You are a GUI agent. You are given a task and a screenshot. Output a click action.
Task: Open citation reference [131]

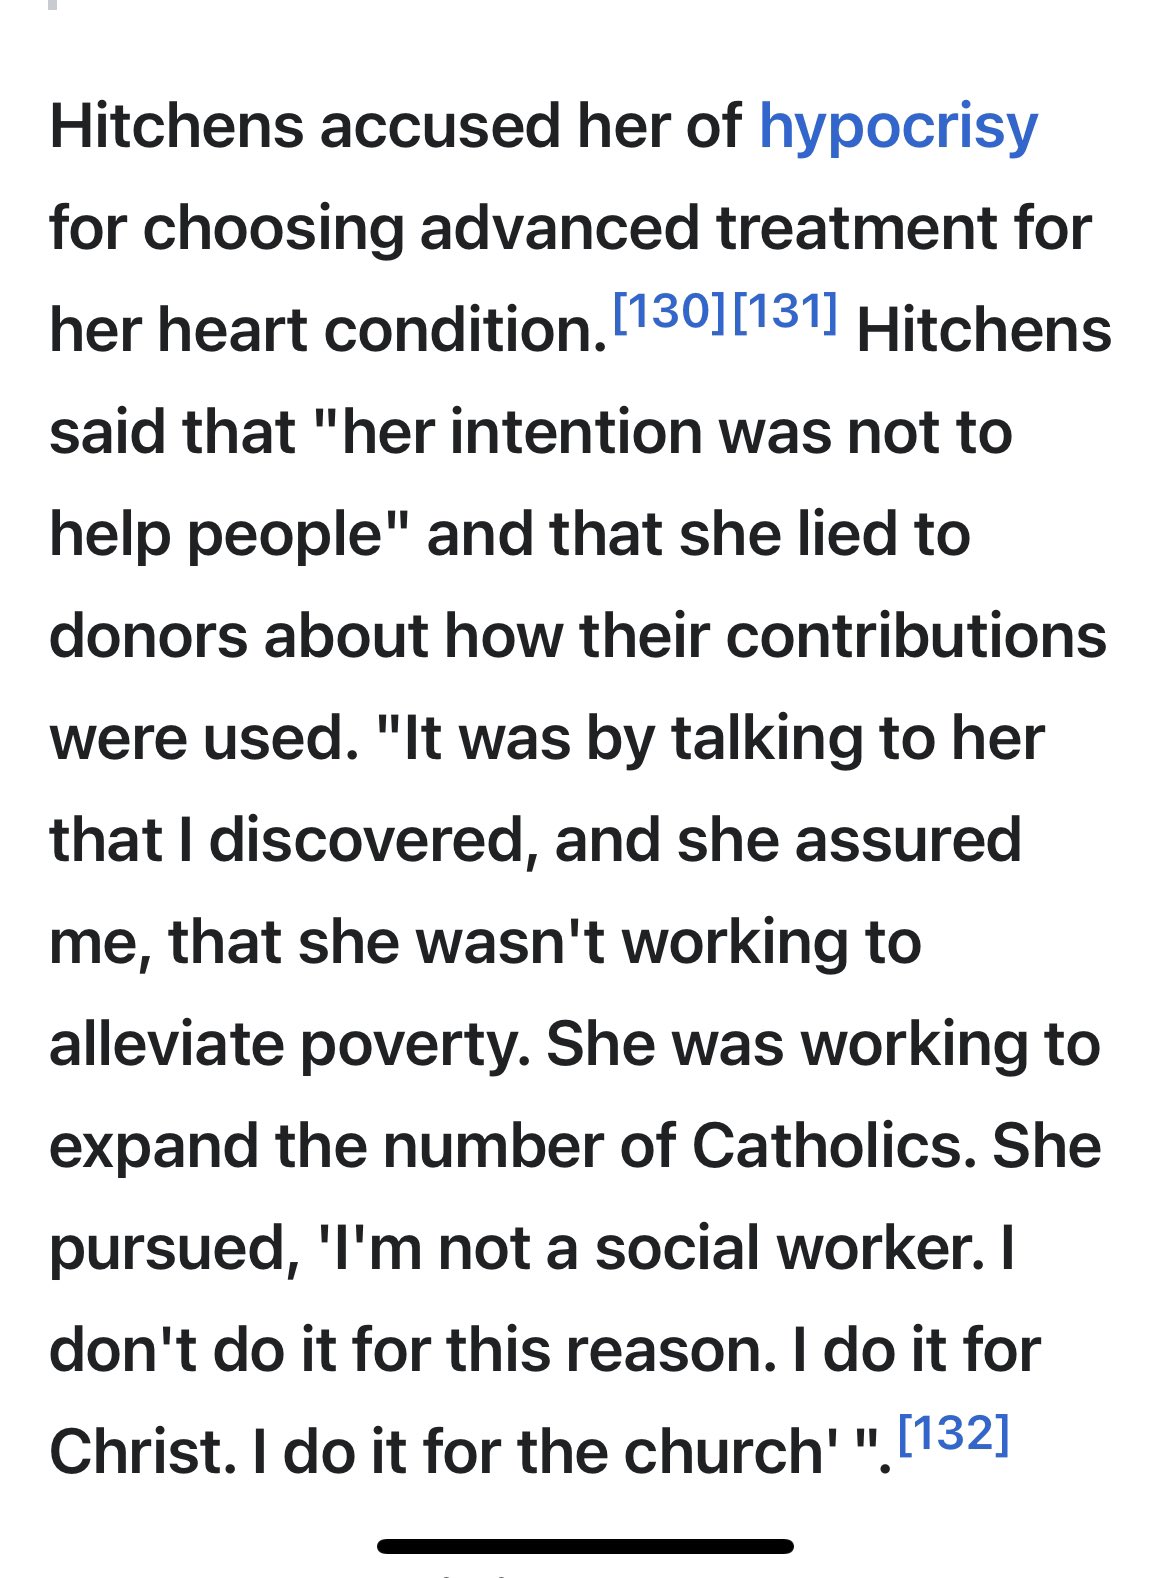pyautogui.click(x=785, y=313)
